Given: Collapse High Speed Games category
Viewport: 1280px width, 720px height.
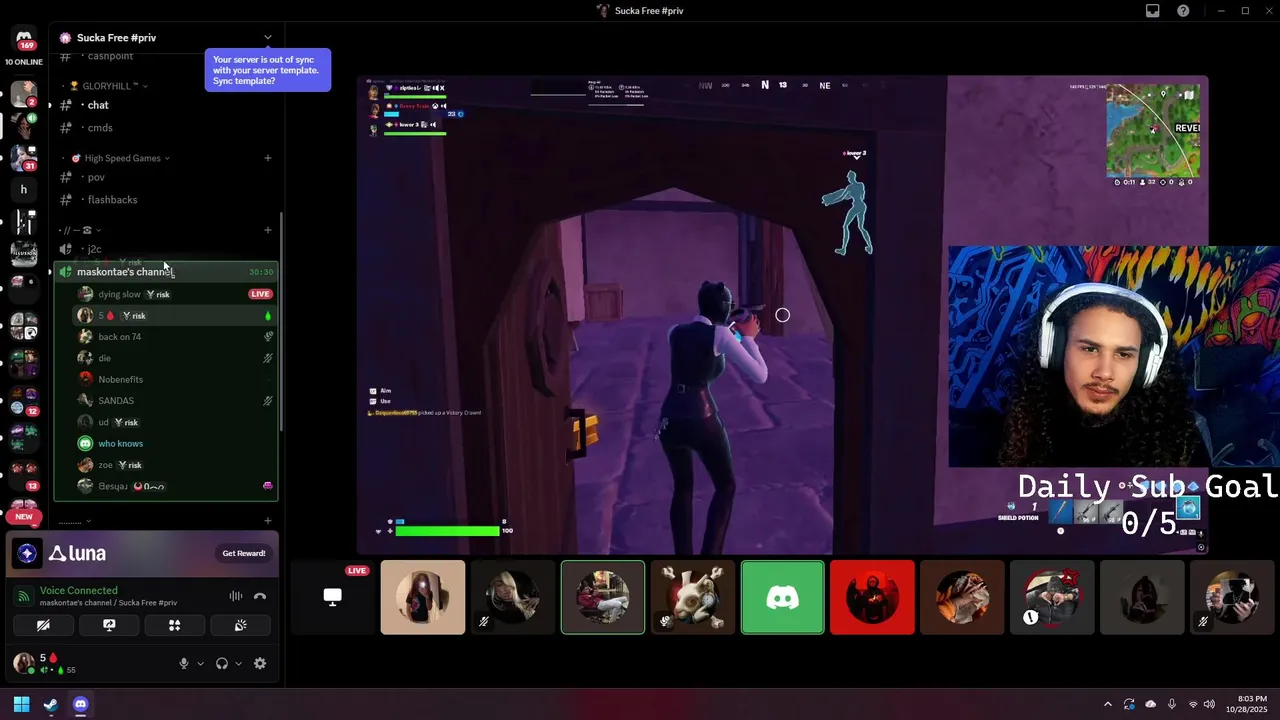Looking at the screenshot, I should point(122,158).
